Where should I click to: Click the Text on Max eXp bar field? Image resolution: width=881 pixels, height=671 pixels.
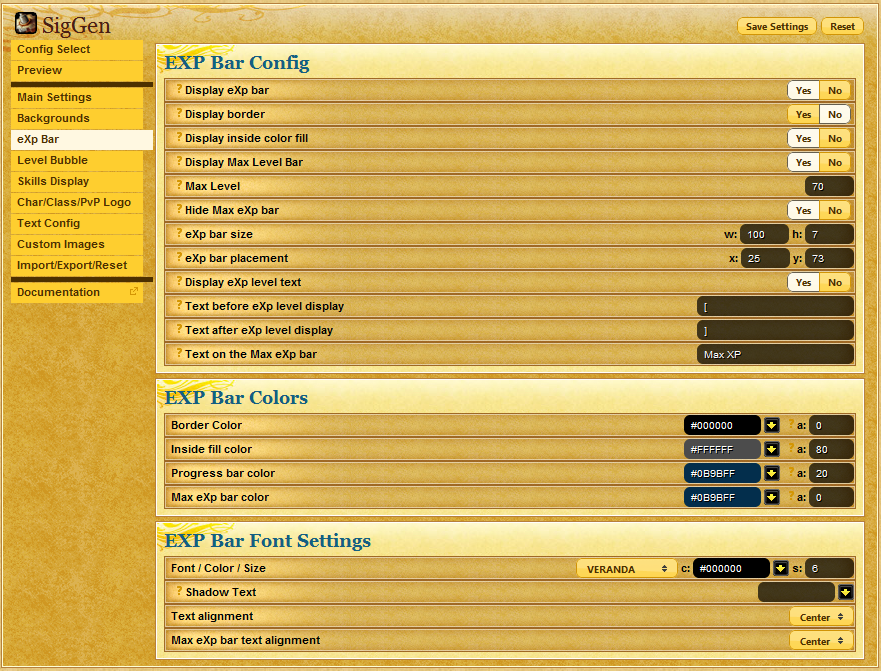[775, 354]
